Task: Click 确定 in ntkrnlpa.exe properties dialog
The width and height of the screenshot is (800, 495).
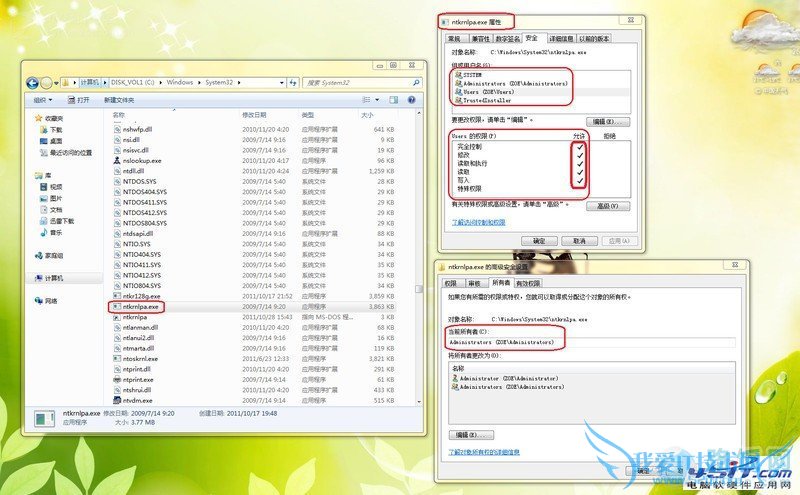Action: [x=539, y=241]
